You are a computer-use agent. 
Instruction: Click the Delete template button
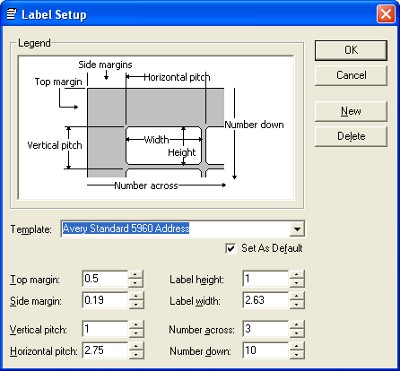351,136
